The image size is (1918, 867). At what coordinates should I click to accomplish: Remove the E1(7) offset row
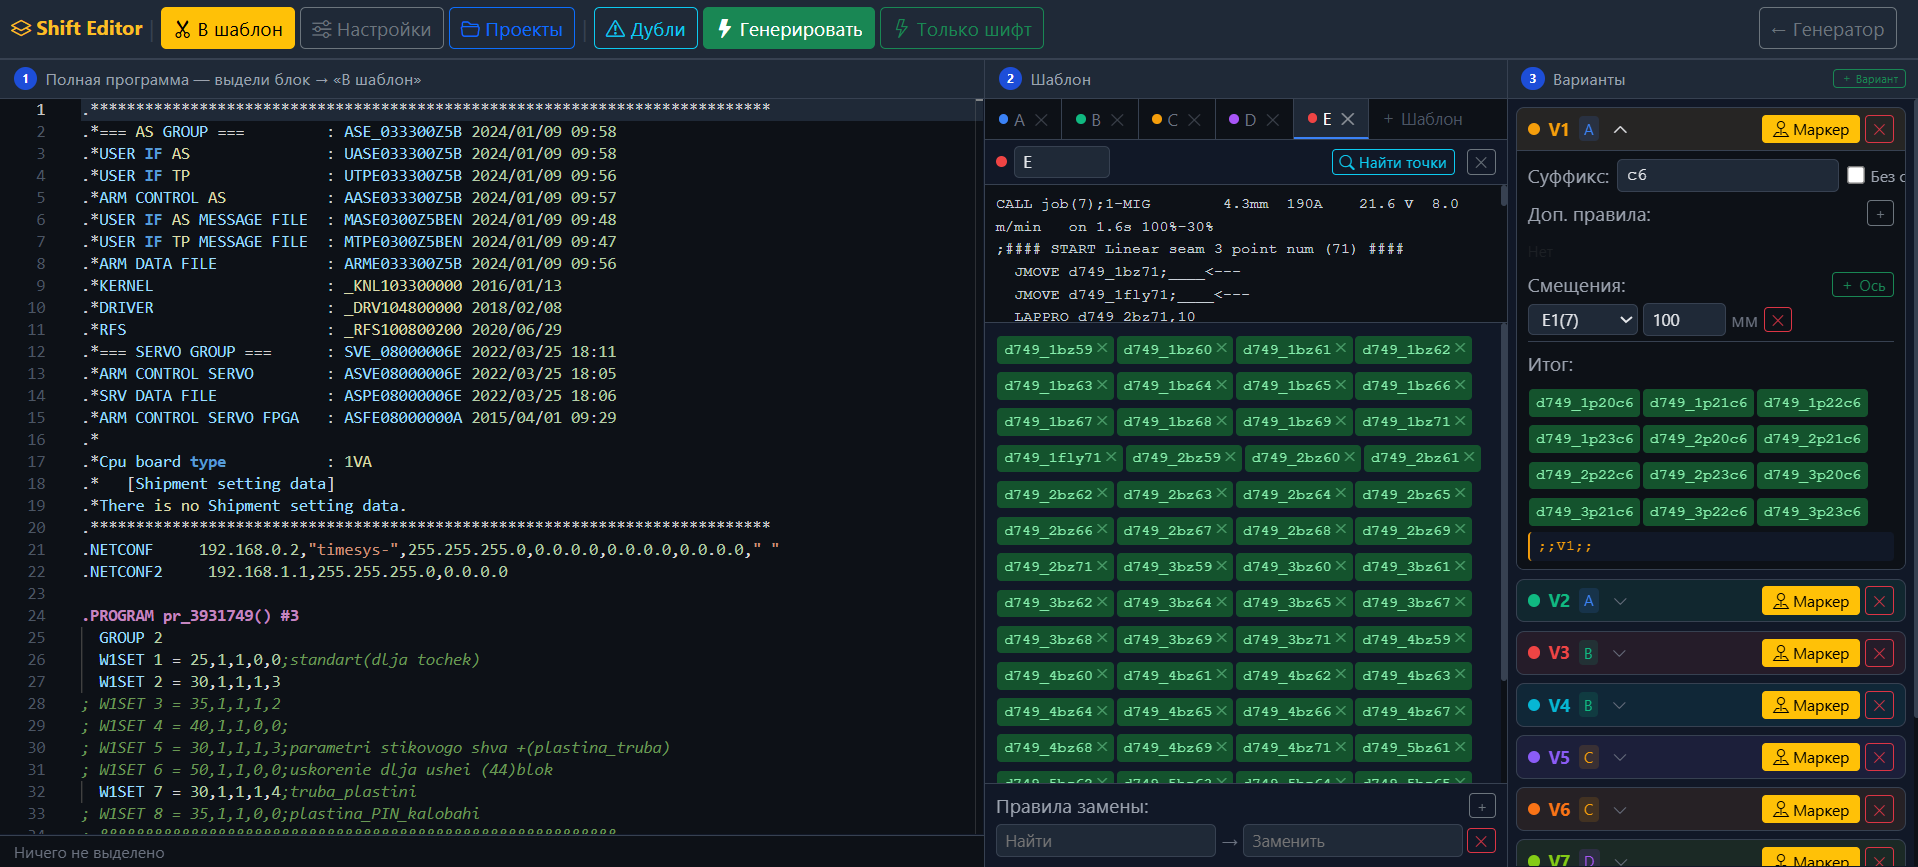coord(1778,320)
